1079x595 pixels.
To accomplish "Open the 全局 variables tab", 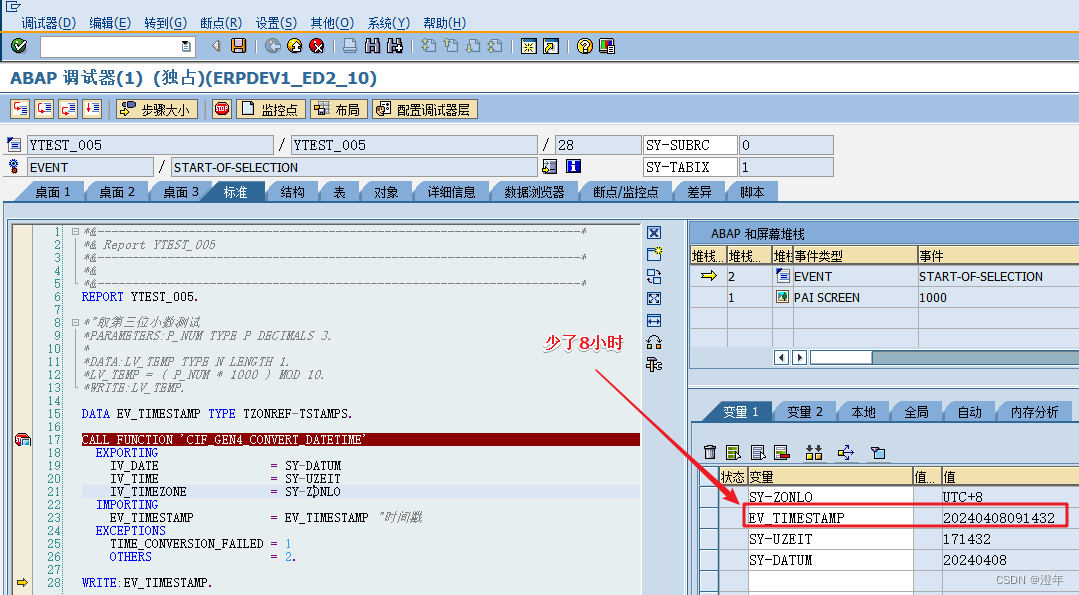I will [916, 411].
